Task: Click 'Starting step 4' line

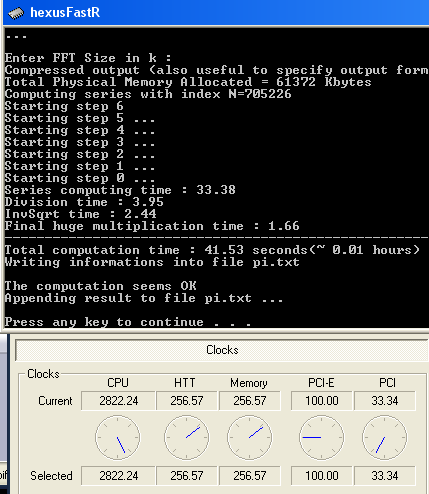Action: pyautogui.click(x=80, y=130)
